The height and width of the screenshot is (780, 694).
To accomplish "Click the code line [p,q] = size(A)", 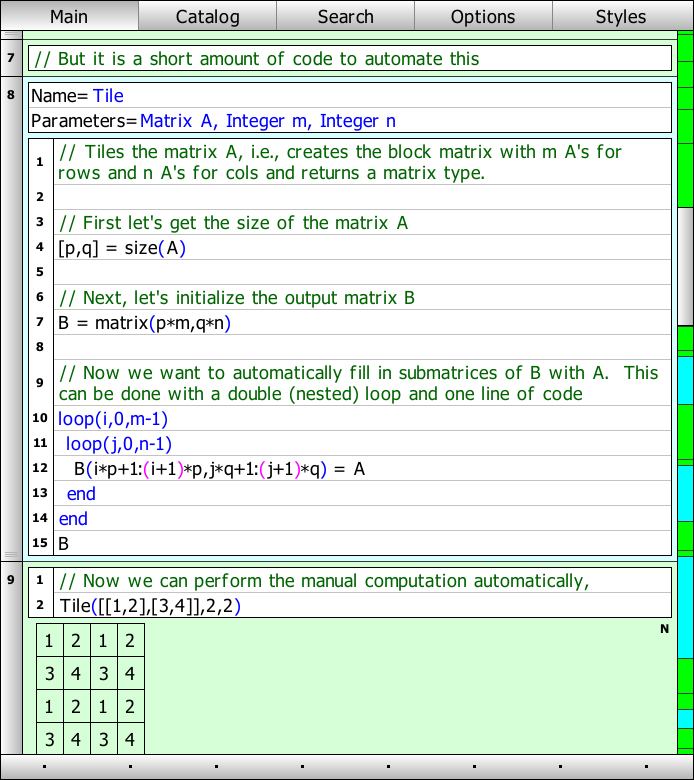I will click(x=122, y=247).
